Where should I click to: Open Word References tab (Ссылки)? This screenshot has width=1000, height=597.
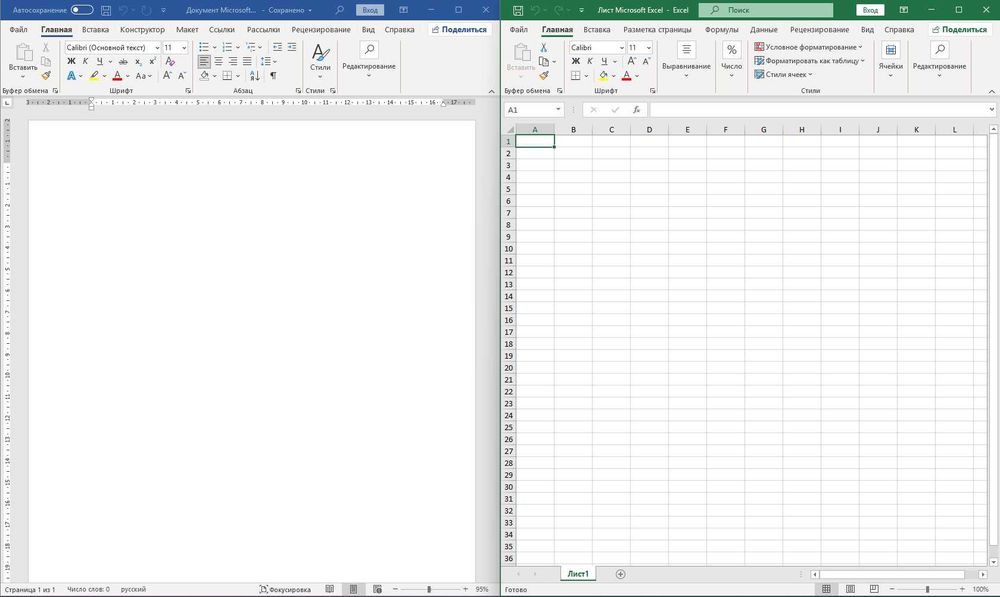(222, 29)
